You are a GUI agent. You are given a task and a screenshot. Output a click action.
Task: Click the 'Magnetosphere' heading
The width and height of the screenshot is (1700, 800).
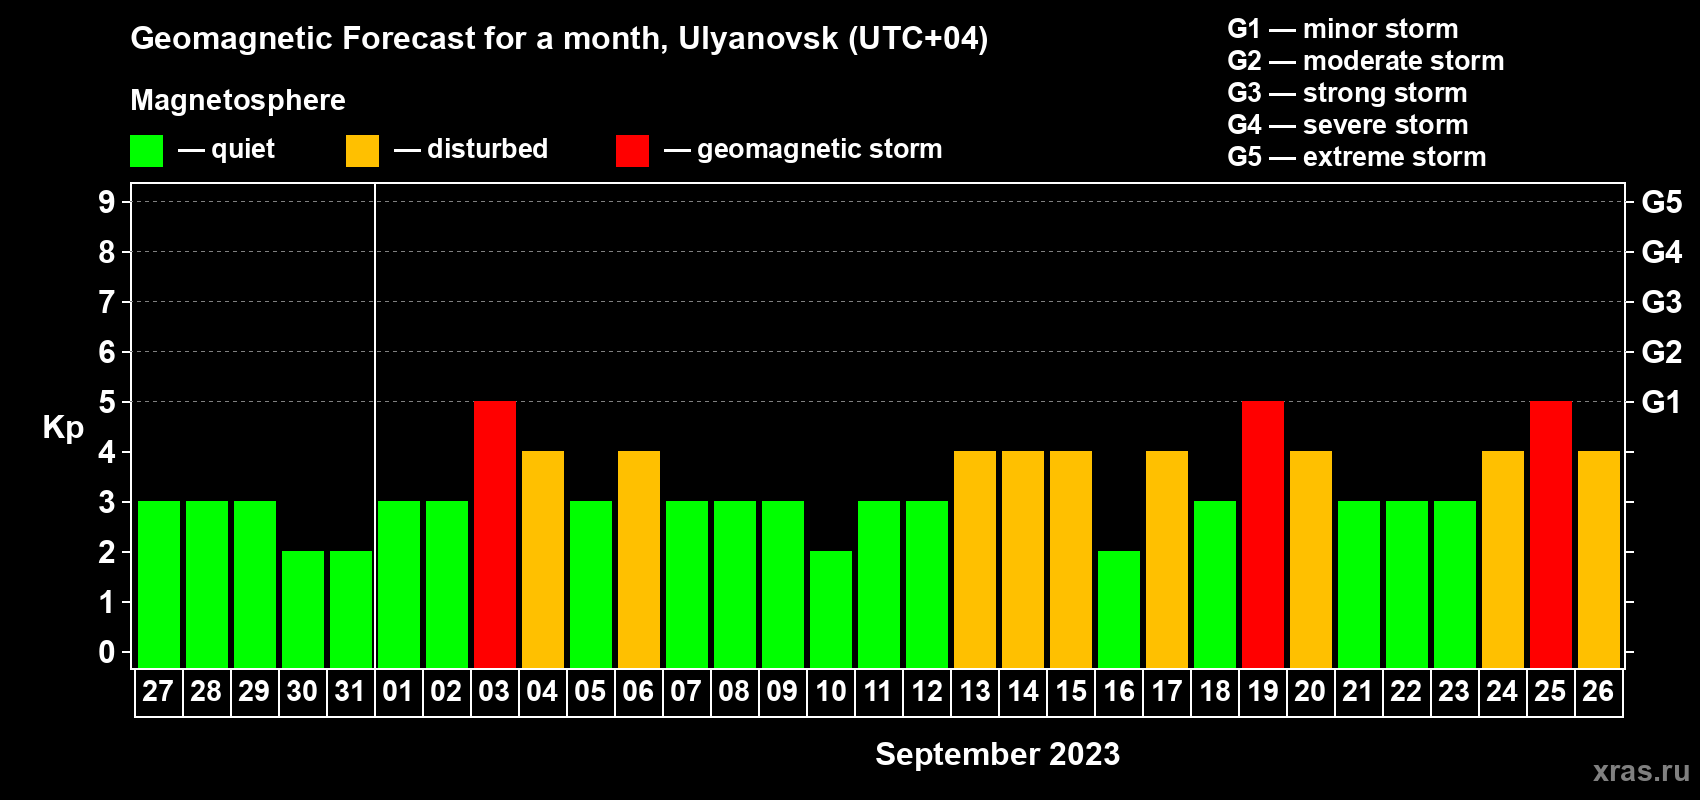click(238, 100)
